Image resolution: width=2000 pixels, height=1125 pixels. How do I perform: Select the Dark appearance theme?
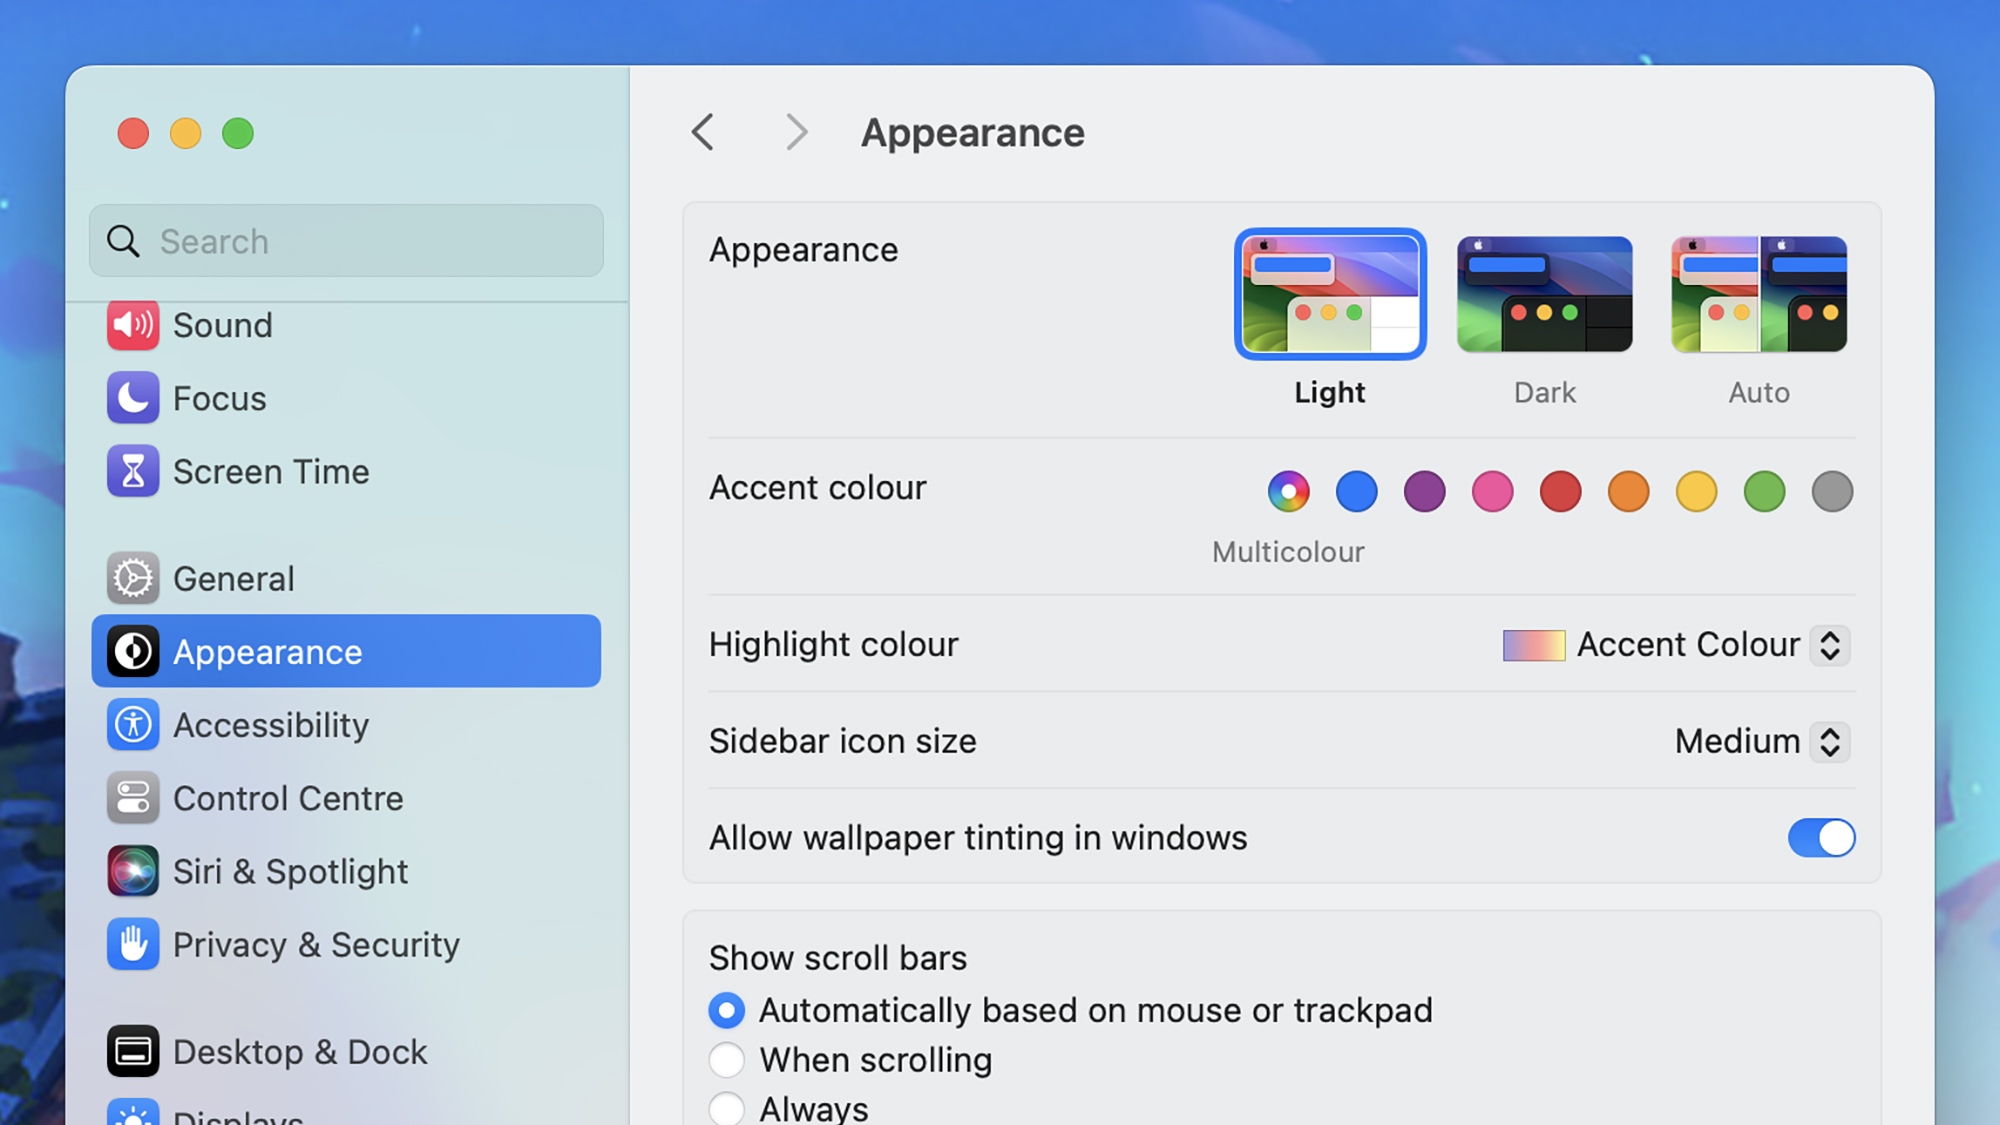(1544, 294)
